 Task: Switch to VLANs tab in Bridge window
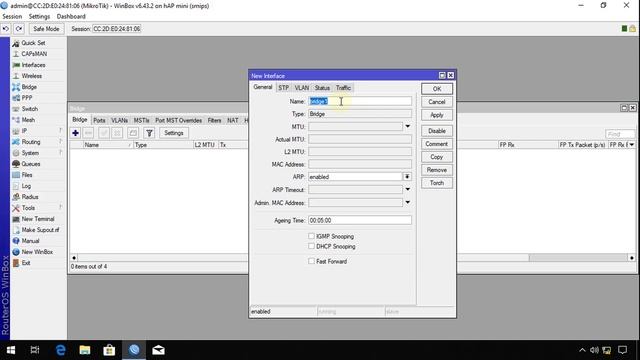pyautogui.click(x=120, y=120)
